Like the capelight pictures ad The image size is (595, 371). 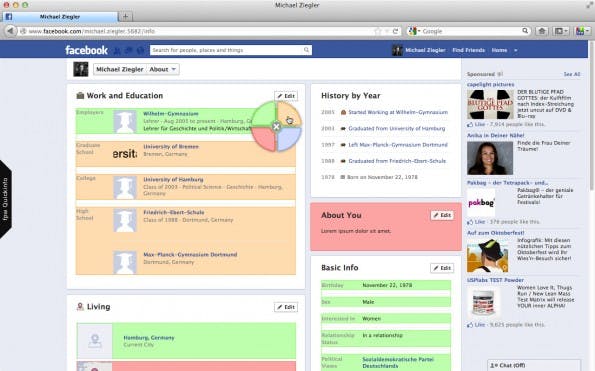pos(480,124)
